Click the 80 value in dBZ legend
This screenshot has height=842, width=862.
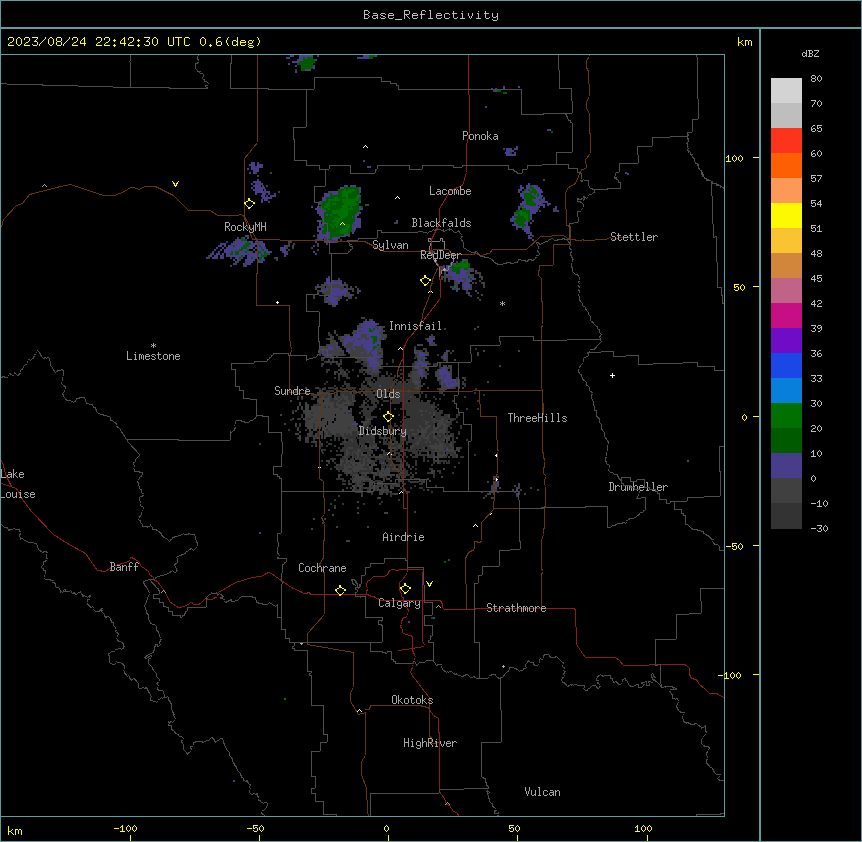(x=816, y=79)
